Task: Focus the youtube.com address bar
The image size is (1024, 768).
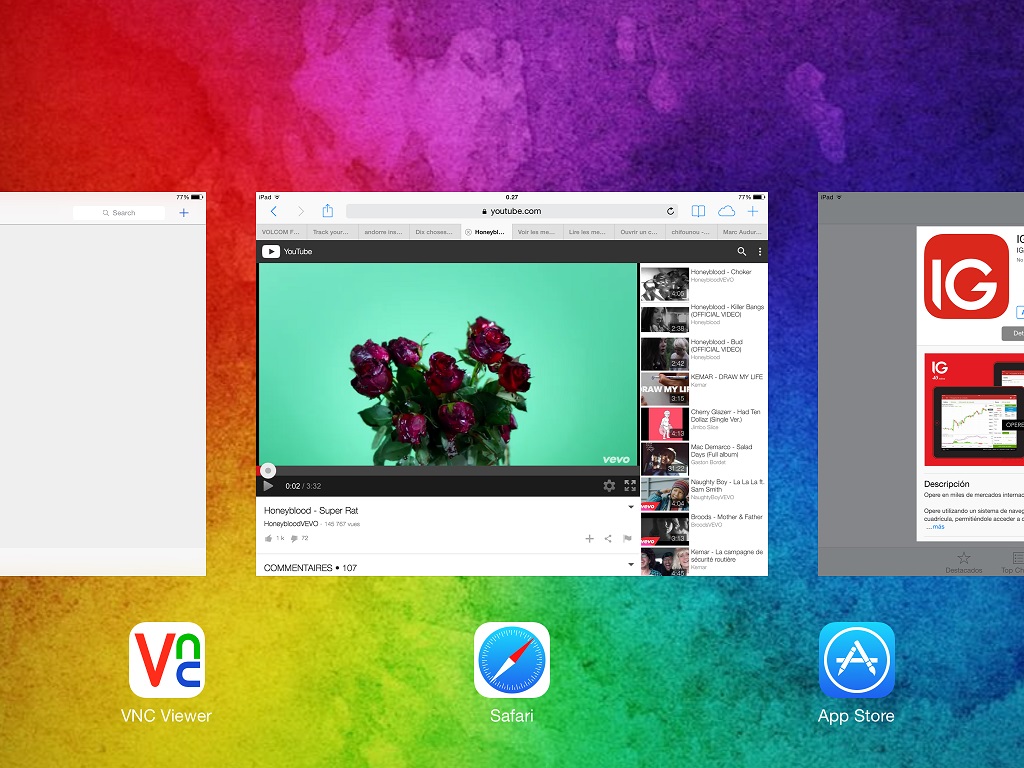Action: click(x=511, y=211)
